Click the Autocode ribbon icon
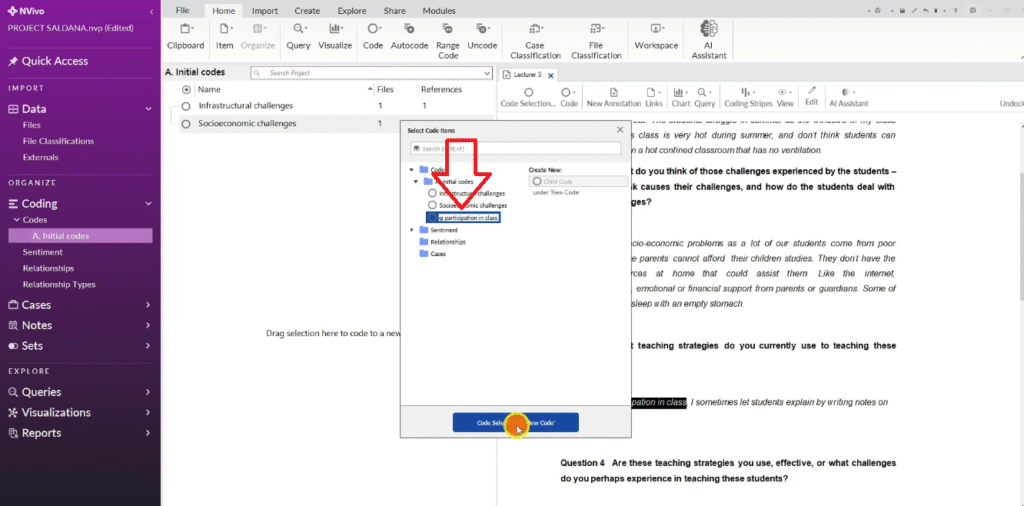The image size is (1024, 506). [409, 35]
